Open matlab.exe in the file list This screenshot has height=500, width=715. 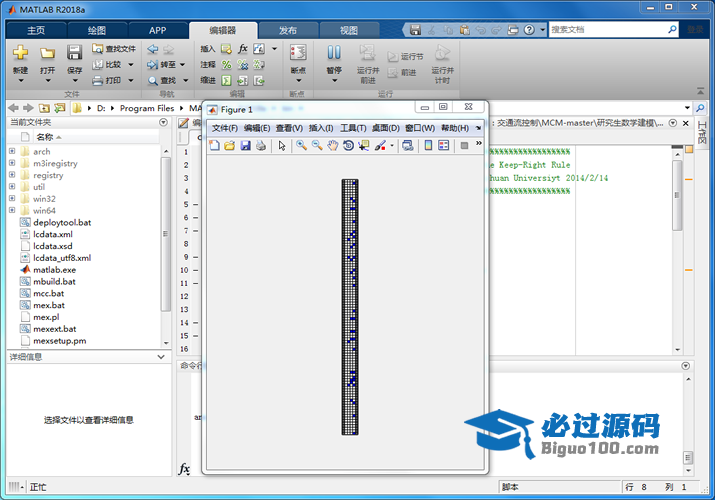click(x=54, y=270)
